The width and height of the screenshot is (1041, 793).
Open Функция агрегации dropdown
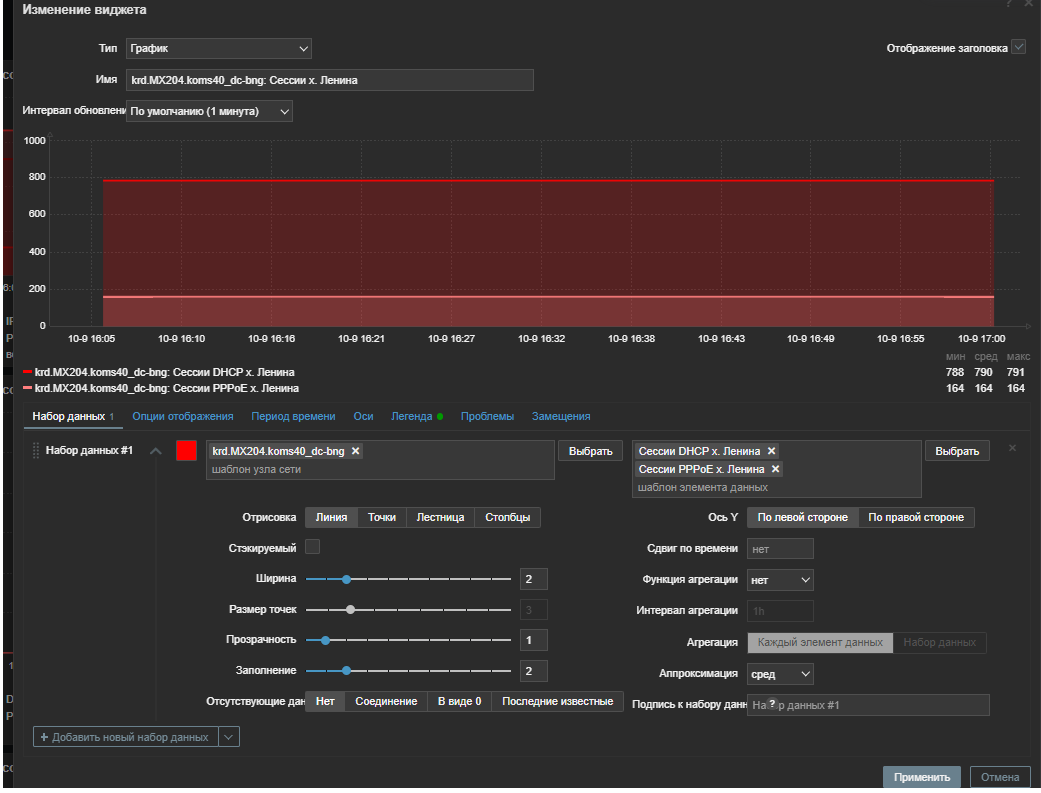point(780,580)
